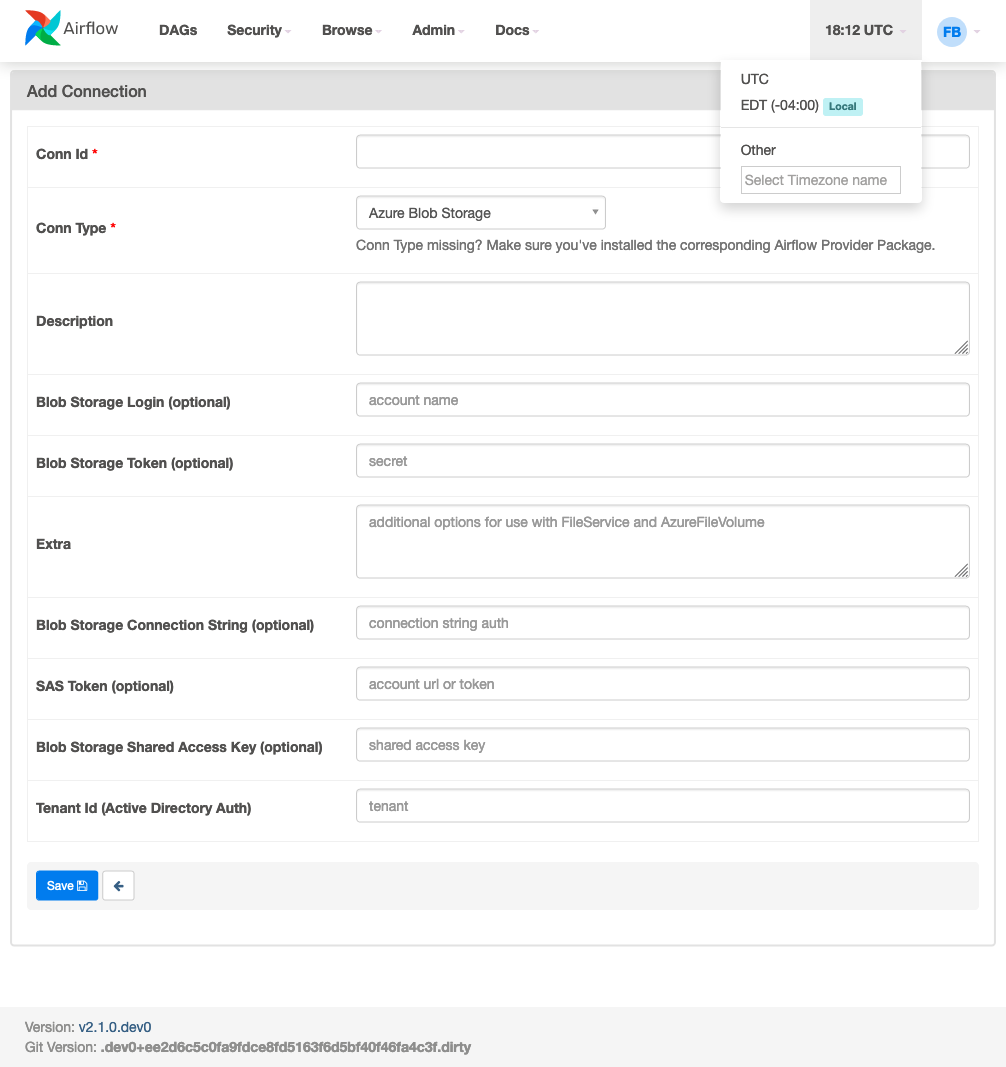Click the Airflow pinwheel logo
This screenshot has width=1006, height=1067.
point(42,29)
